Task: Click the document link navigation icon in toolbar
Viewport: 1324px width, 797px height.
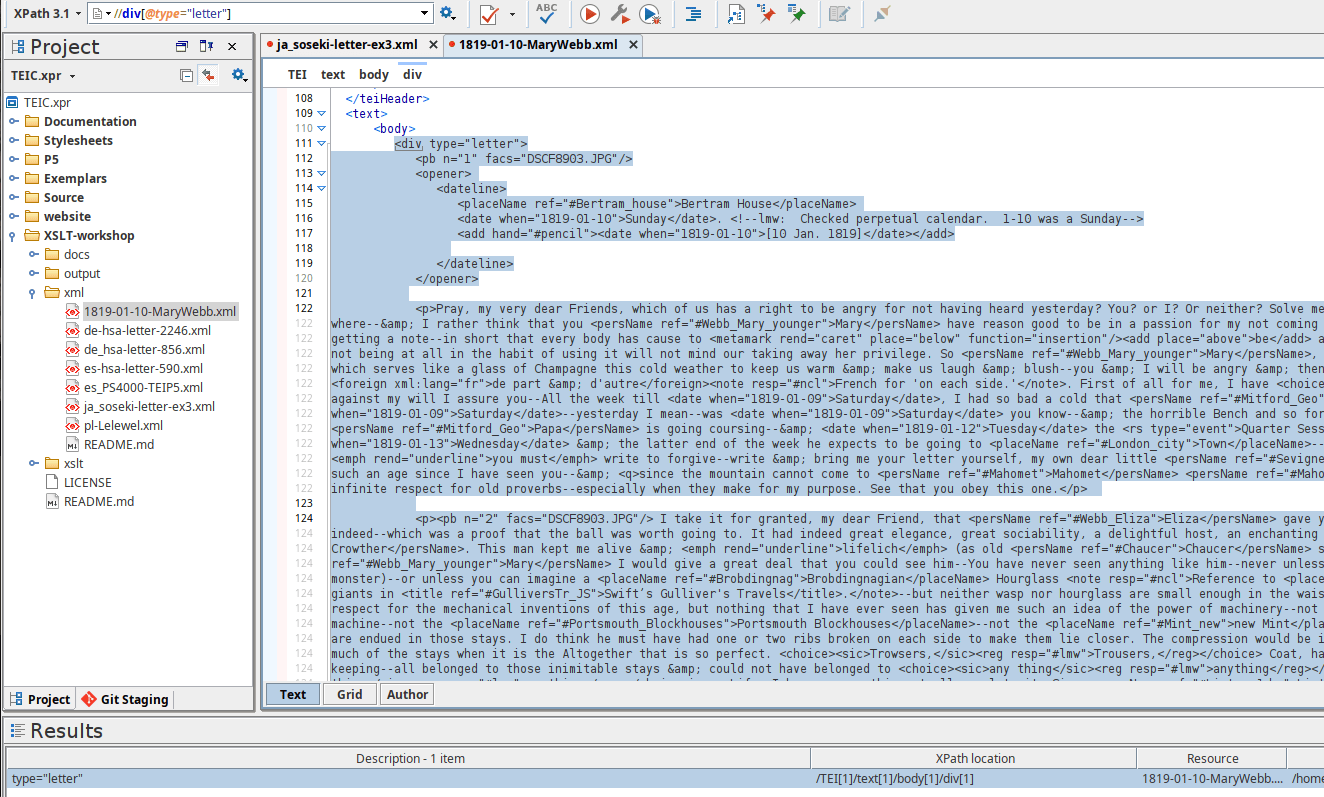Action: (x=736, y=14)
